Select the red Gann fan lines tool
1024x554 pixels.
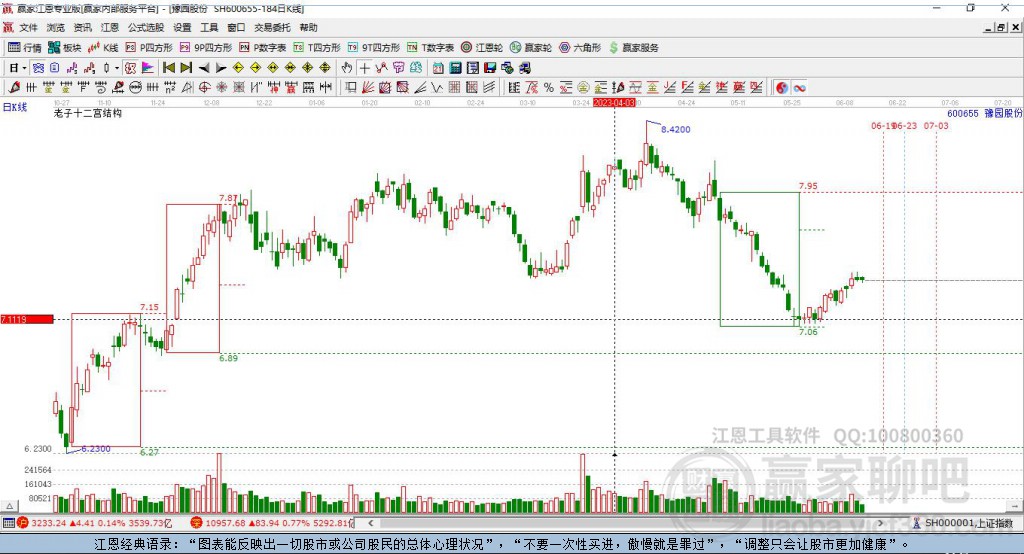[368, 88]
